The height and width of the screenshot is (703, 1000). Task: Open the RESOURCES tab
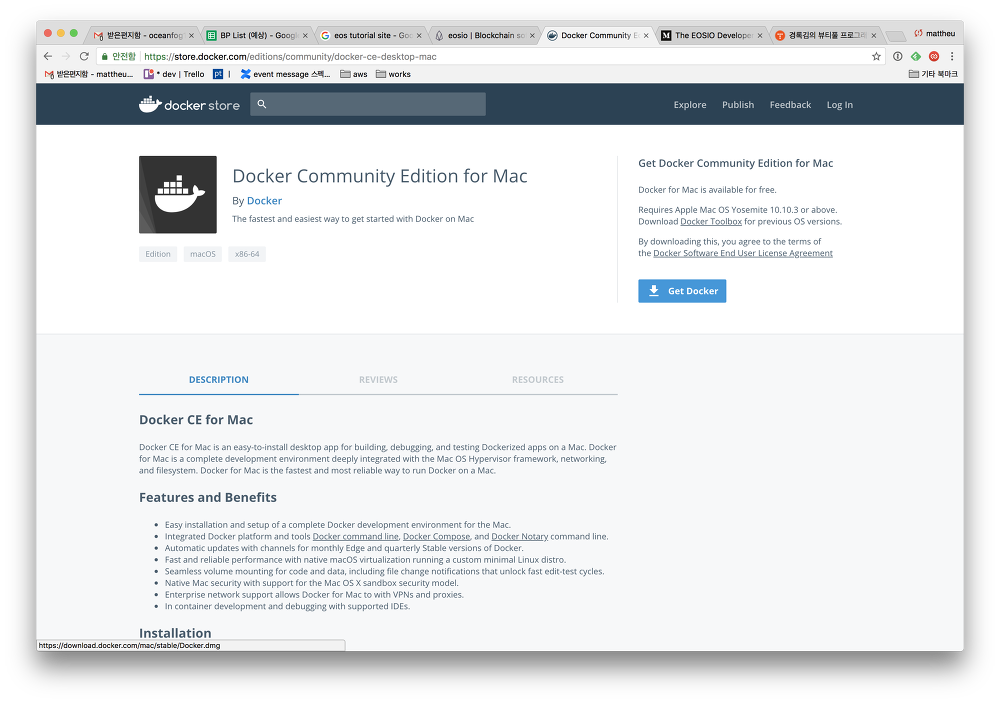click(538, 380)
